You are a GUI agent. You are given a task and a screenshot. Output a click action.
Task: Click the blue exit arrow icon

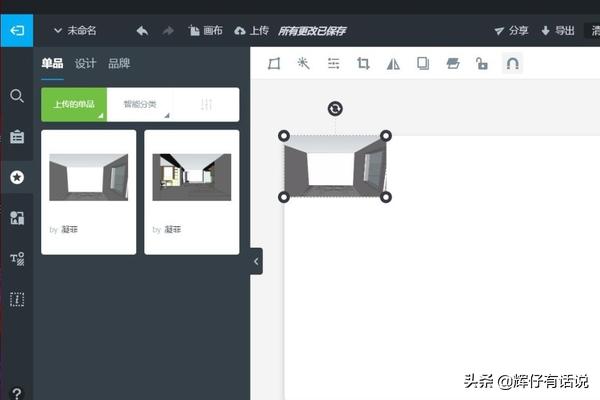[17, 31]
